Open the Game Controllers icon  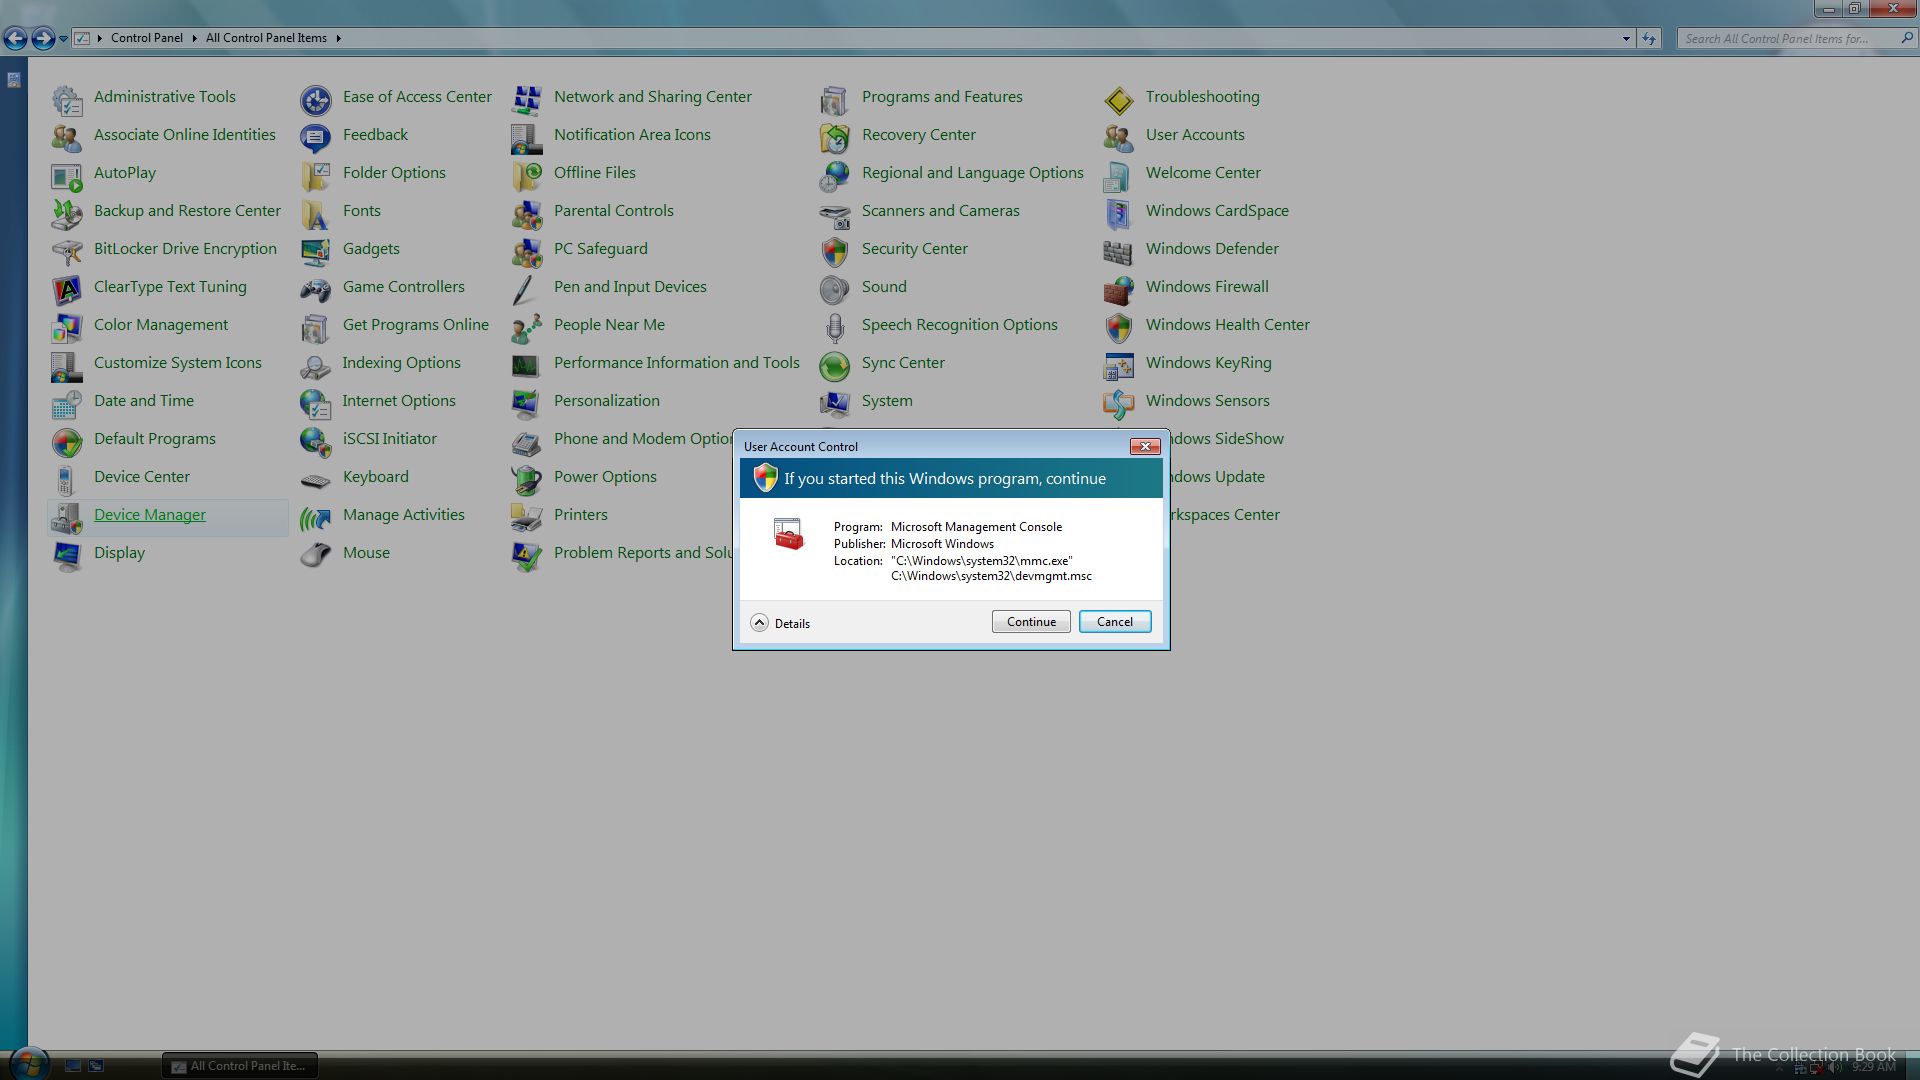coord(316,289)
